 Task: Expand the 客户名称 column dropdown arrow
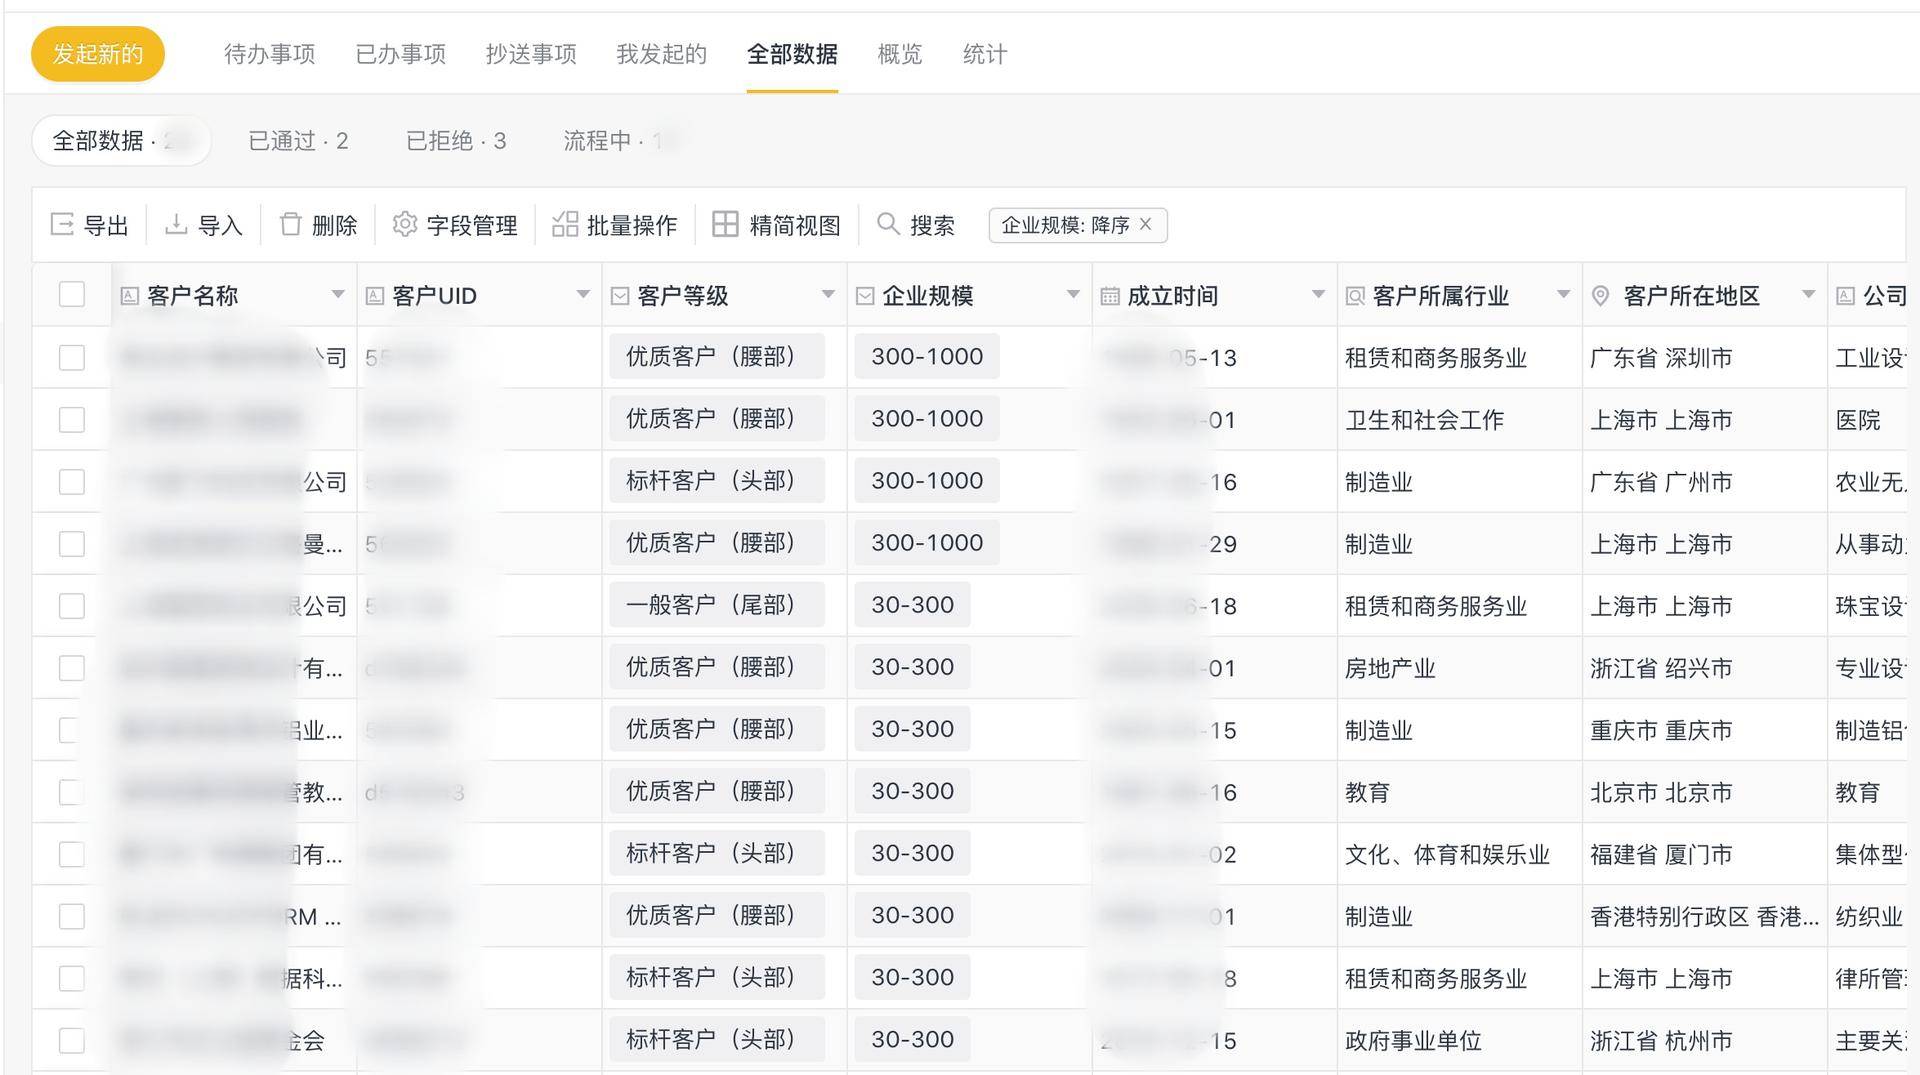coord(338,295)
